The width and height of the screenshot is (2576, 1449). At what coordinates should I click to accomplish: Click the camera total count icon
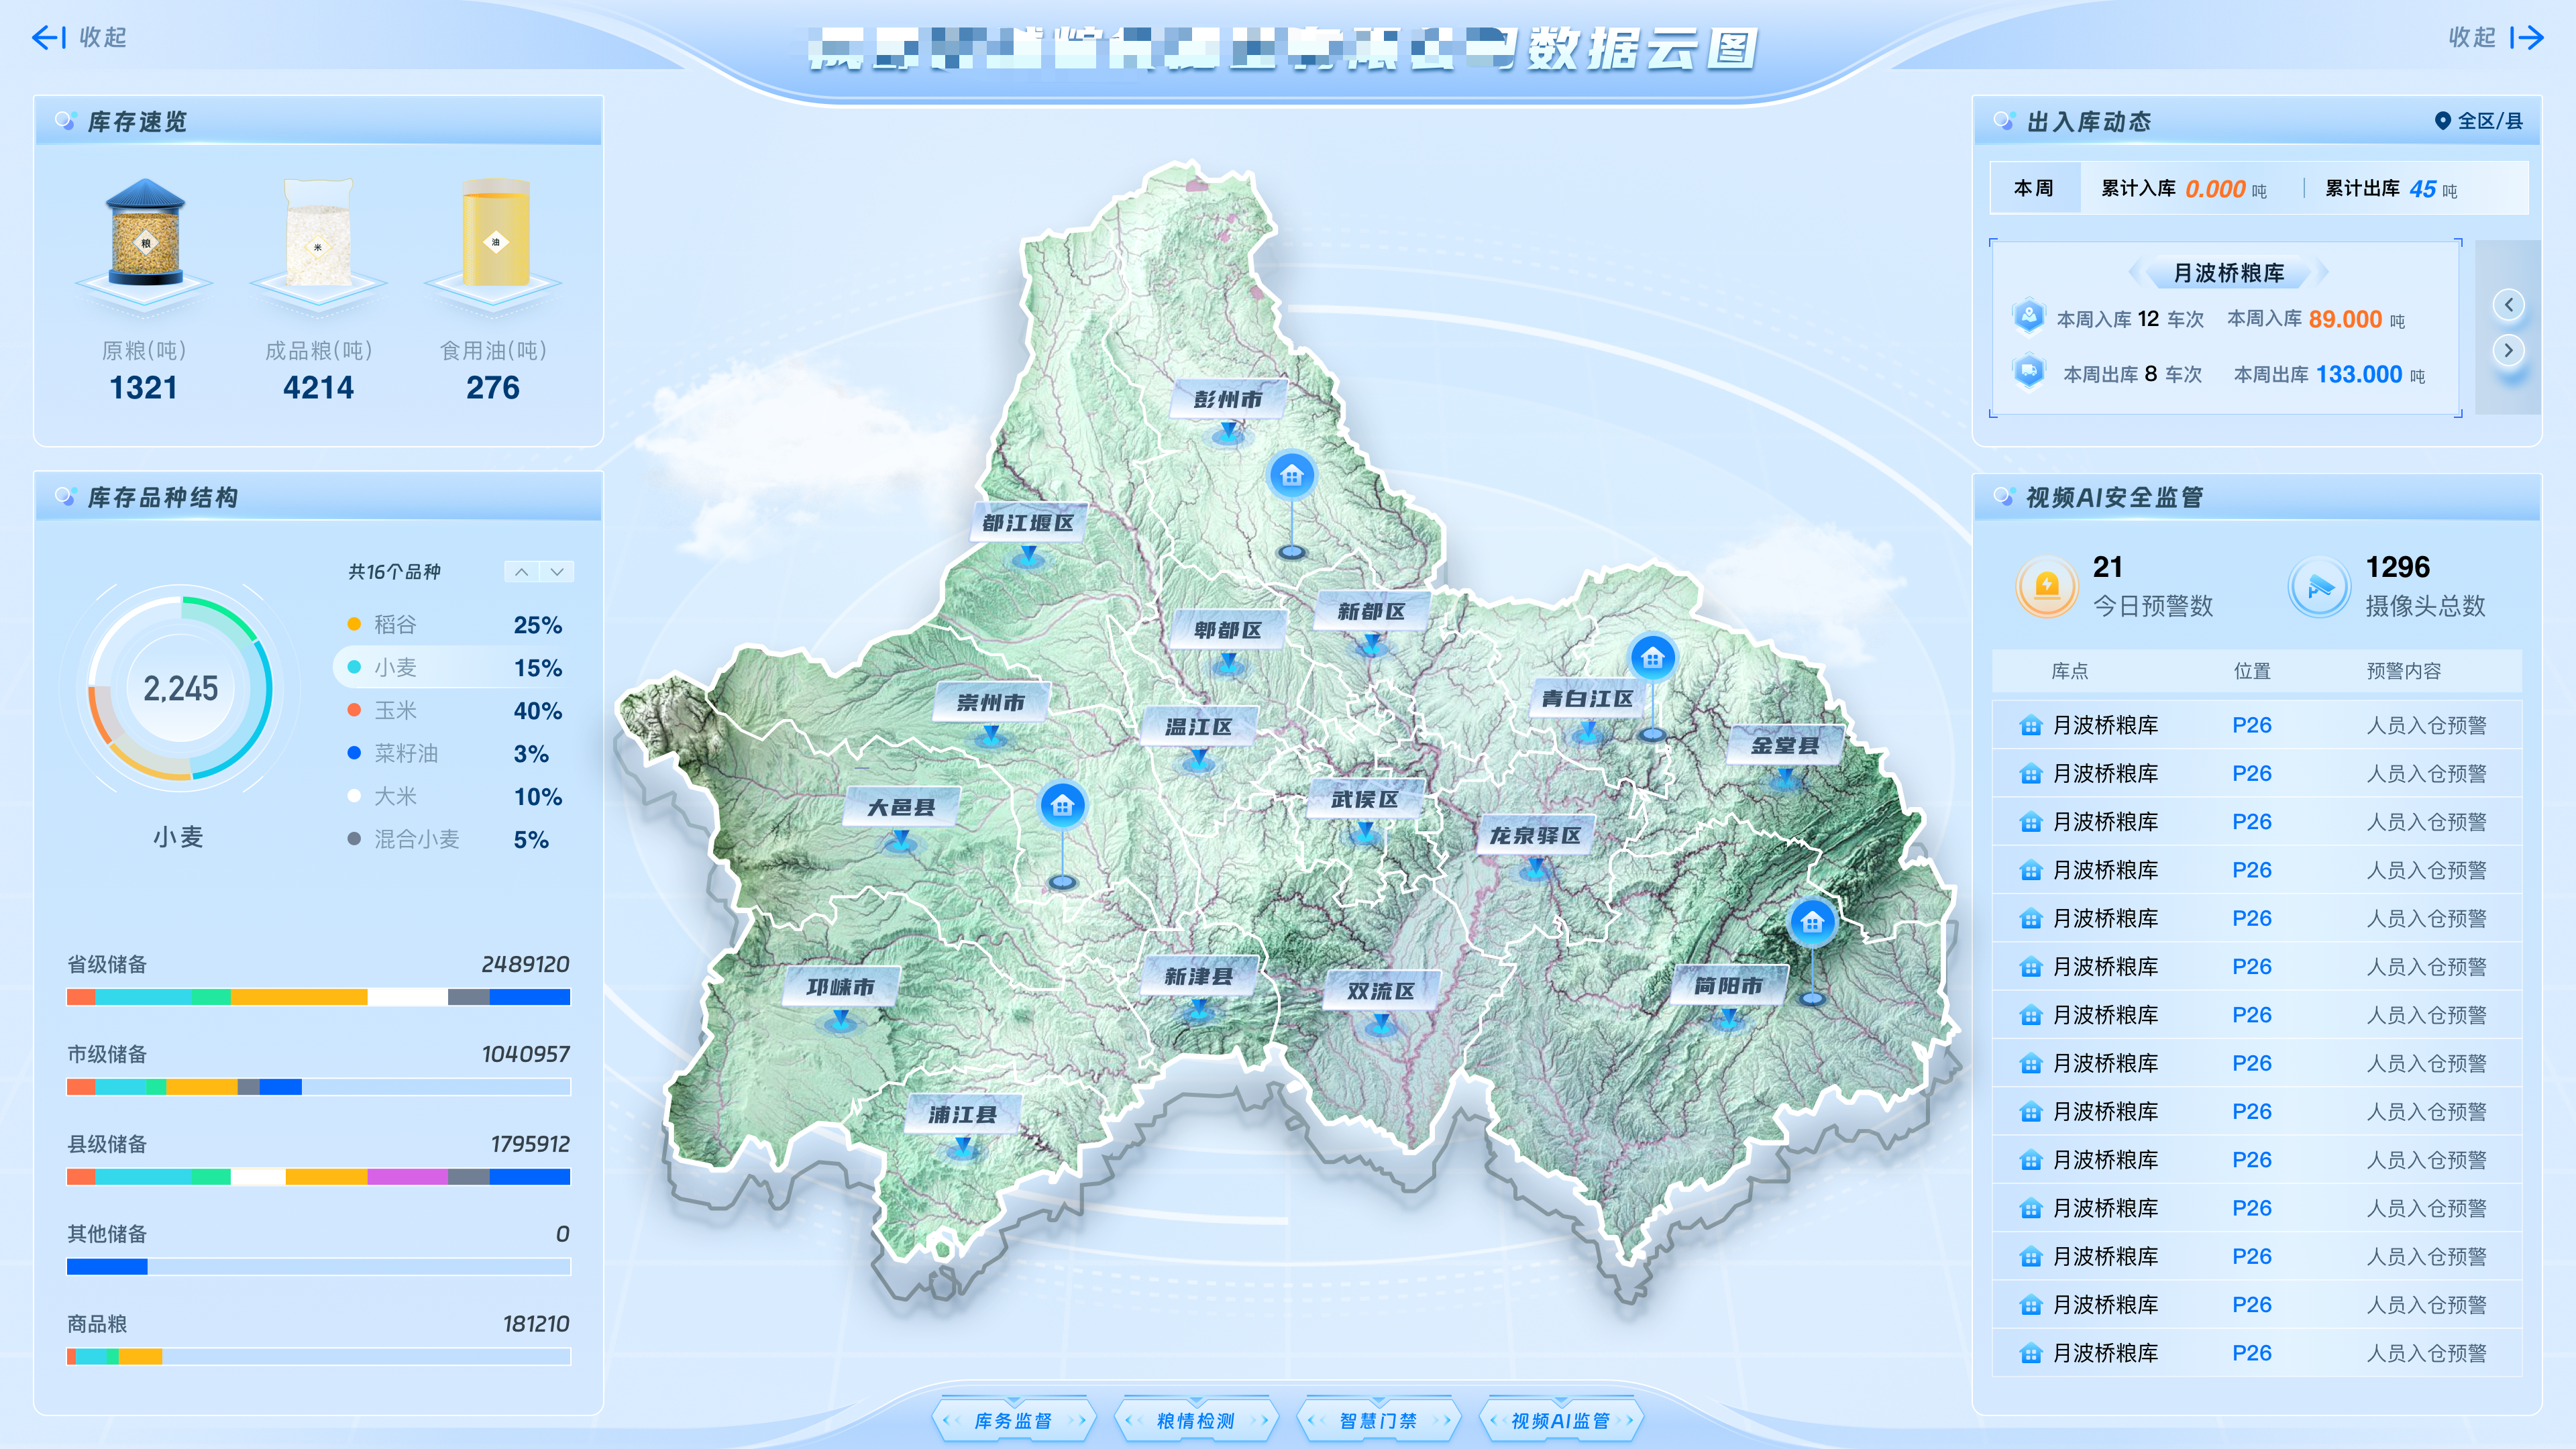[2319, 586]
